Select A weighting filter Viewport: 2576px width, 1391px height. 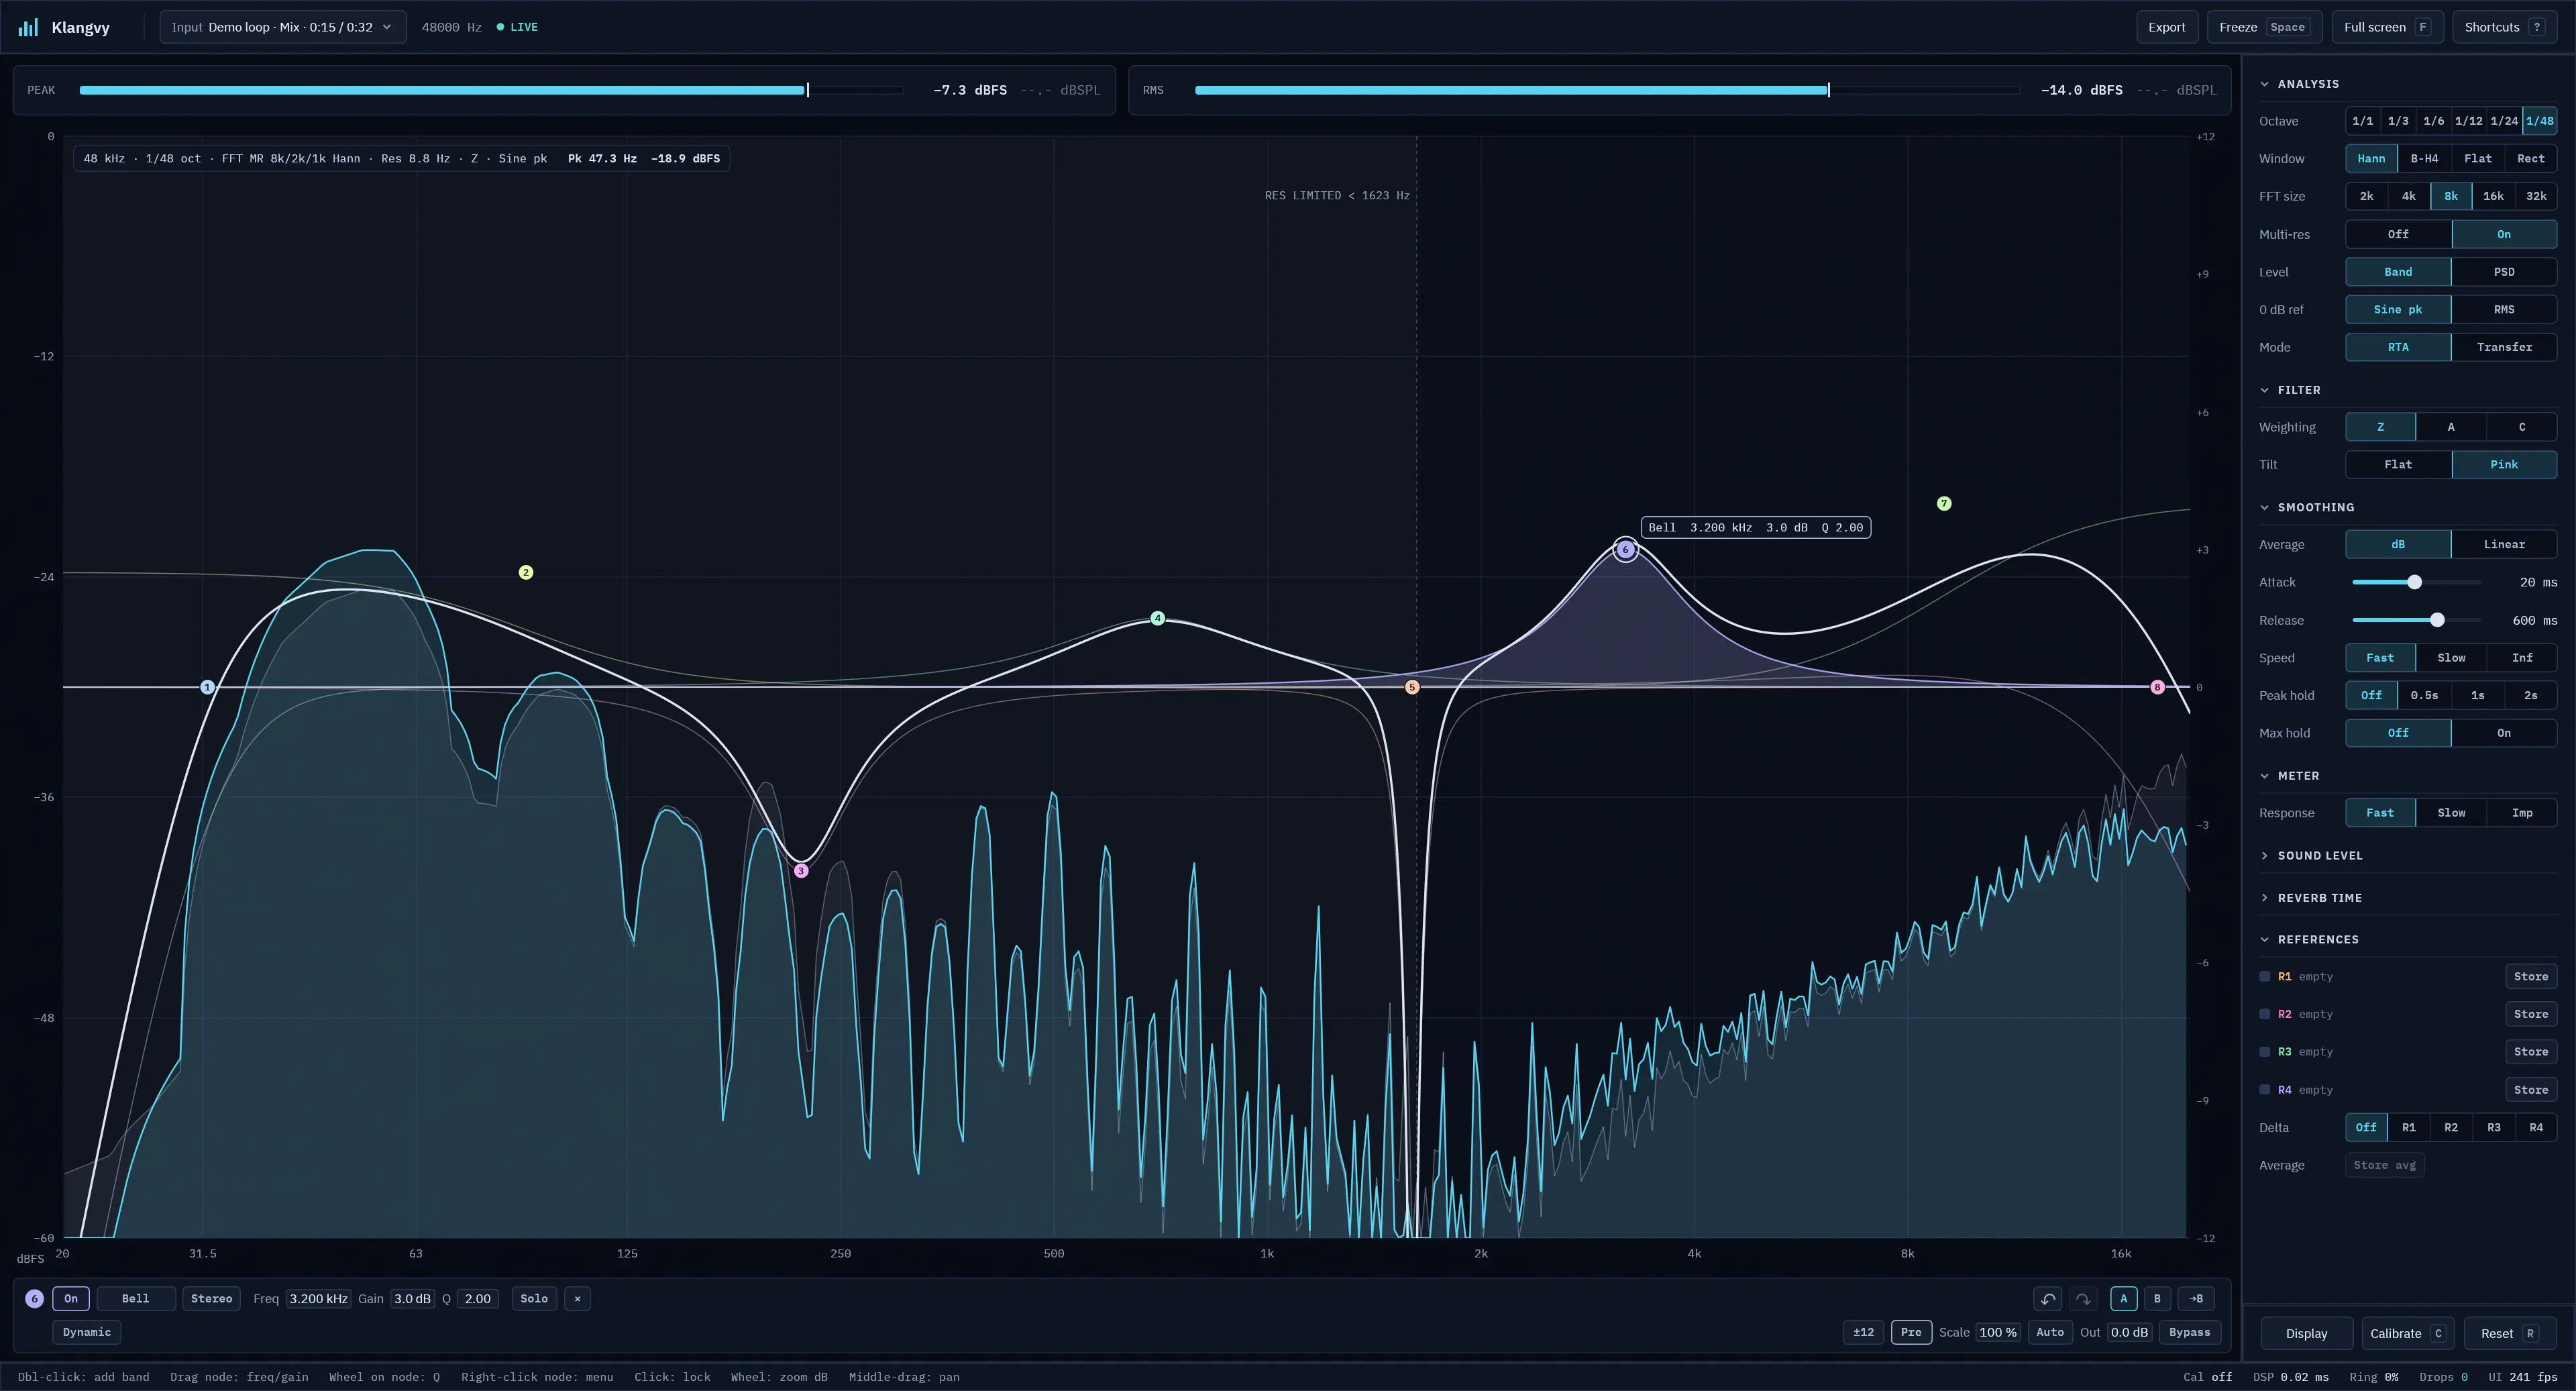(2451, 427)
